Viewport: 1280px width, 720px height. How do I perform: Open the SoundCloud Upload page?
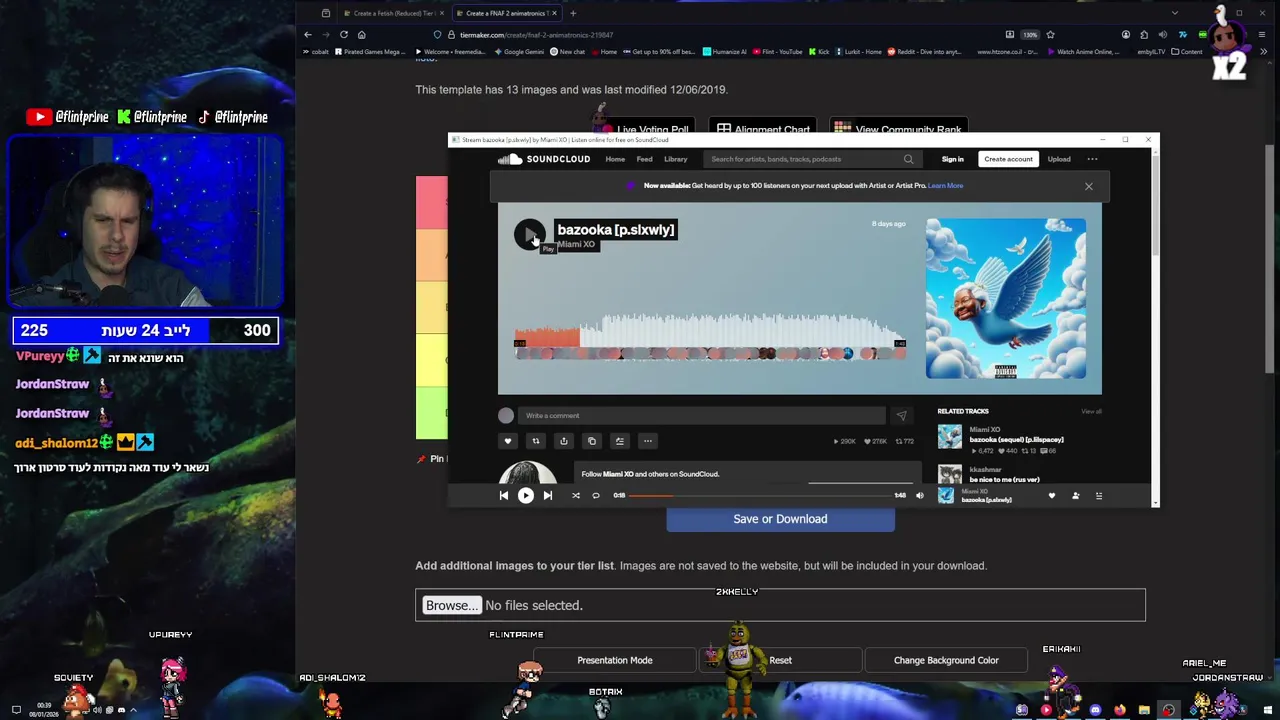1059,159
